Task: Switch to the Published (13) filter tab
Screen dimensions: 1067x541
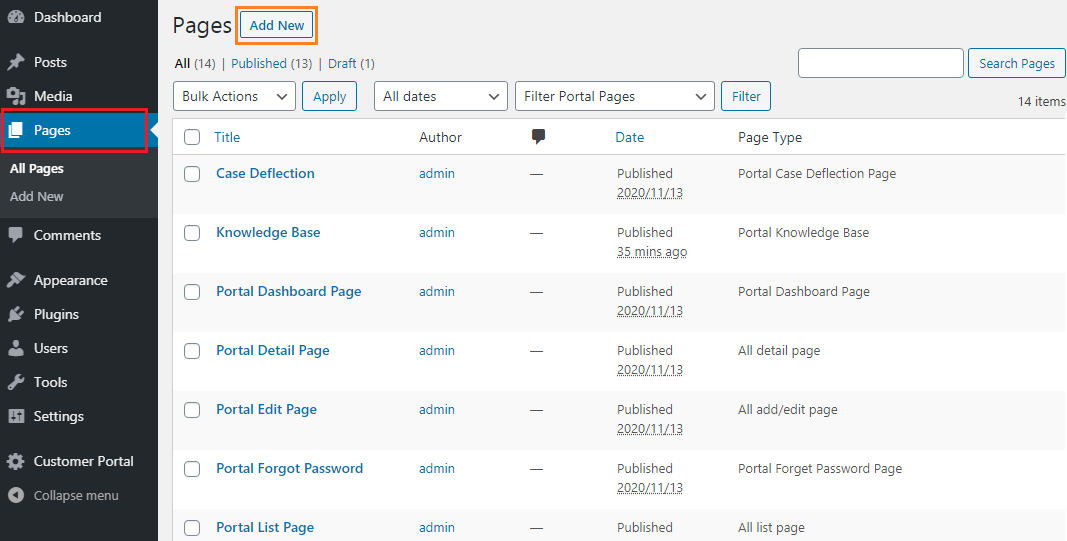Action: click(x=271, y=63)
